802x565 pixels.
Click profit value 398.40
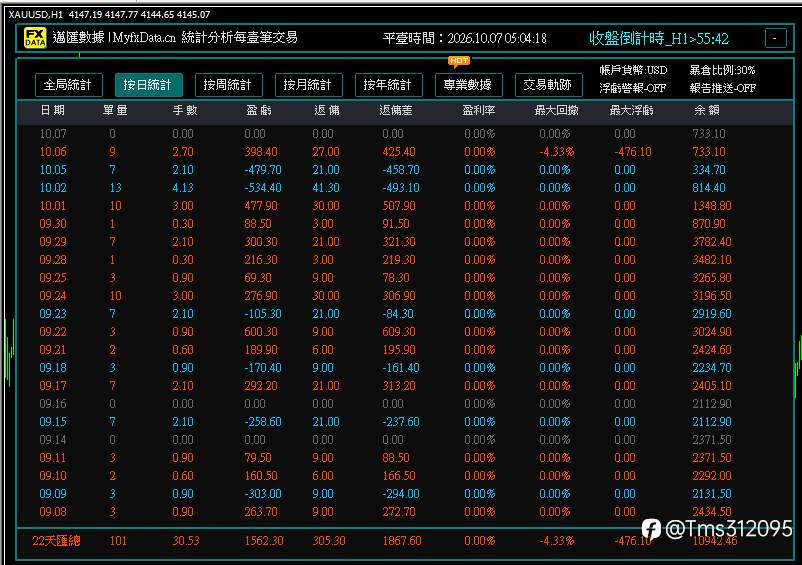pyautogui.click(x=261, y=152)
